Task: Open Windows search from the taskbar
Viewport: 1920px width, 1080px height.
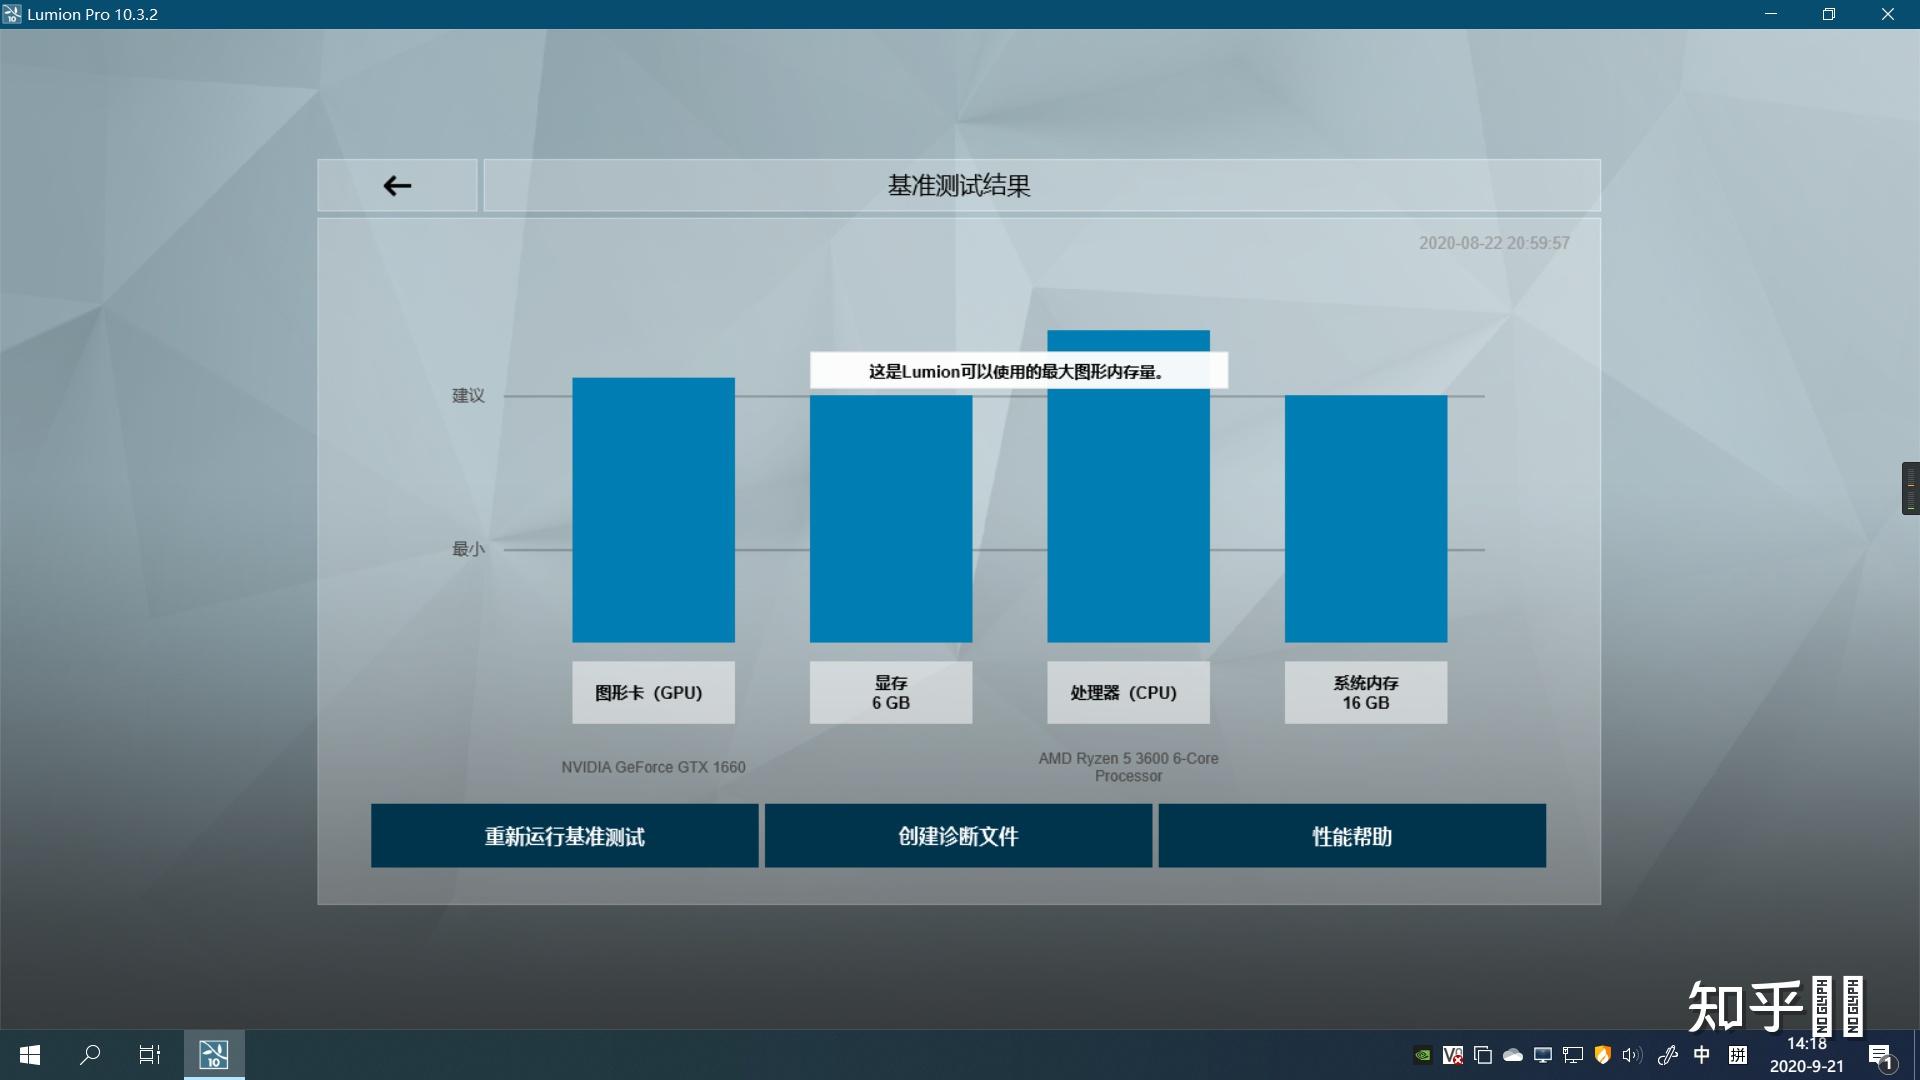Action: tap(90, 1055)
